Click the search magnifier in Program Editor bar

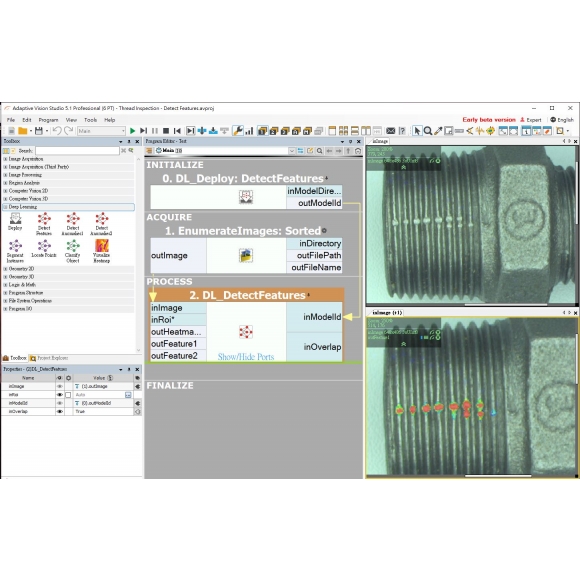click(320, 151)
